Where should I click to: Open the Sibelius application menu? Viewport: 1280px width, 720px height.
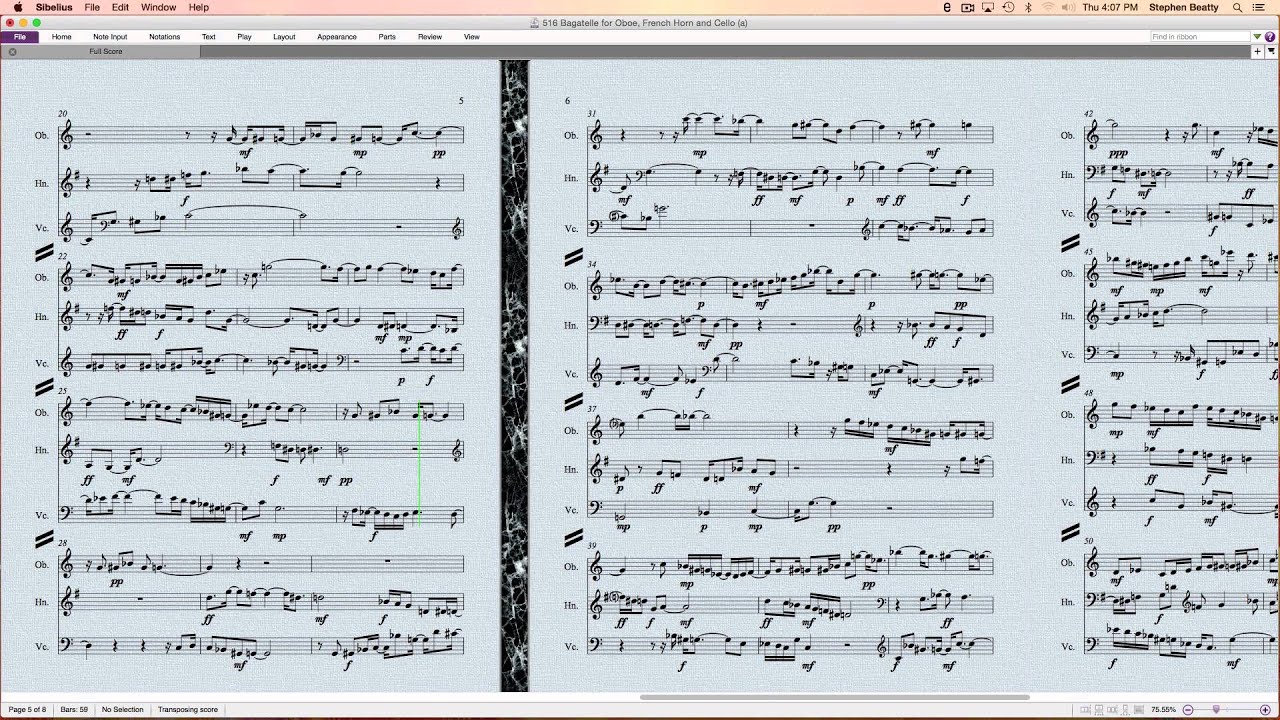(x=53, y=8)
